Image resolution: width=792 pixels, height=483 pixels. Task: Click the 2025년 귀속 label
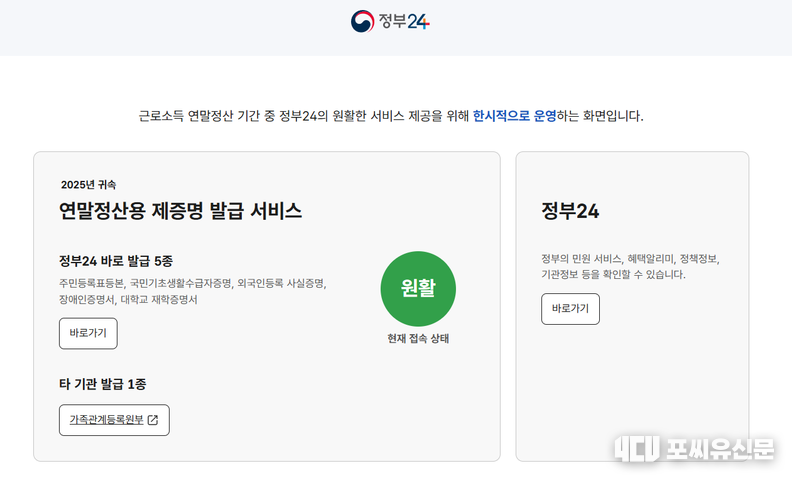pyautogui.click(x=88, y=184)
